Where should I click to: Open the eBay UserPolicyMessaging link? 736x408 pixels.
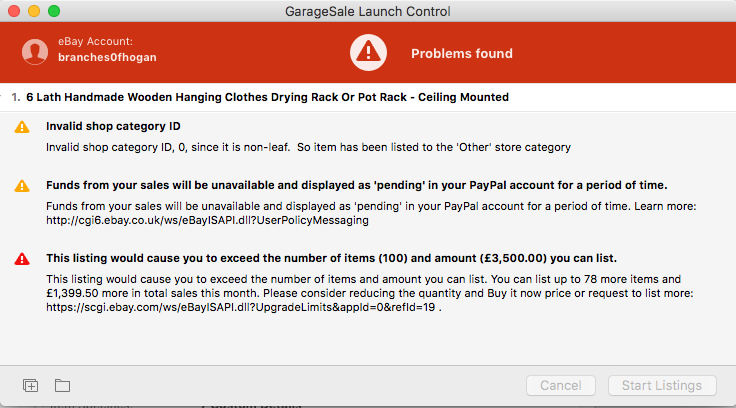click(207, 220)
